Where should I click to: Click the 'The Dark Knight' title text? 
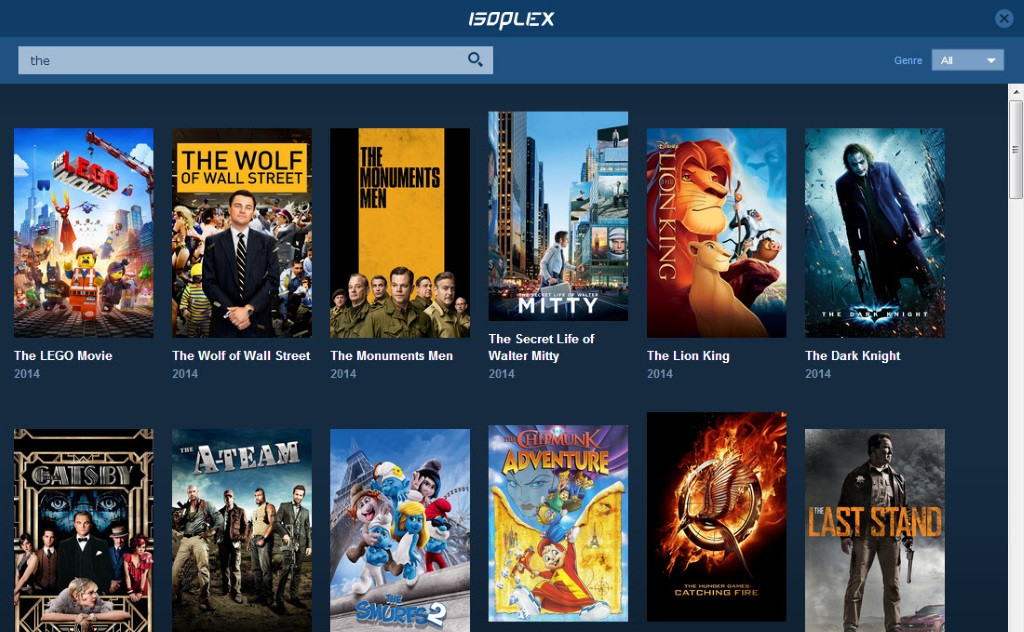pos(852,356)
